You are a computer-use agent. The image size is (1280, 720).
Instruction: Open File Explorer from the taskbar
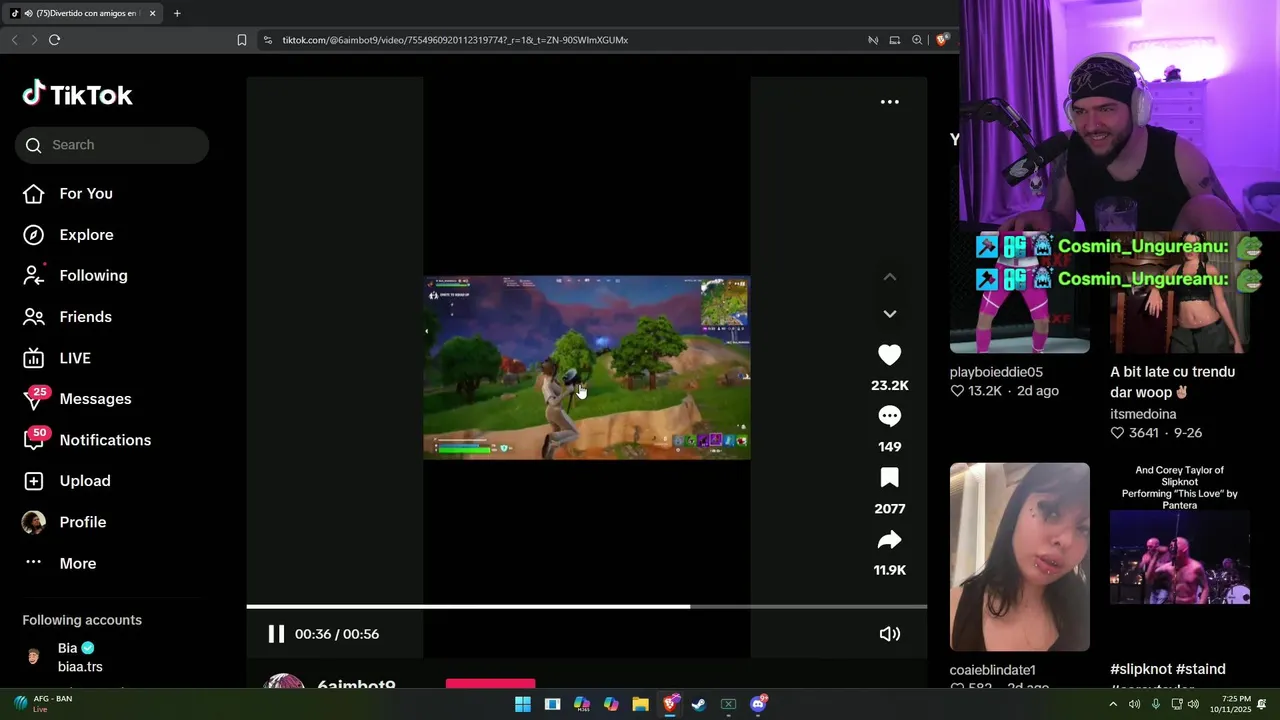click(640, 704)
